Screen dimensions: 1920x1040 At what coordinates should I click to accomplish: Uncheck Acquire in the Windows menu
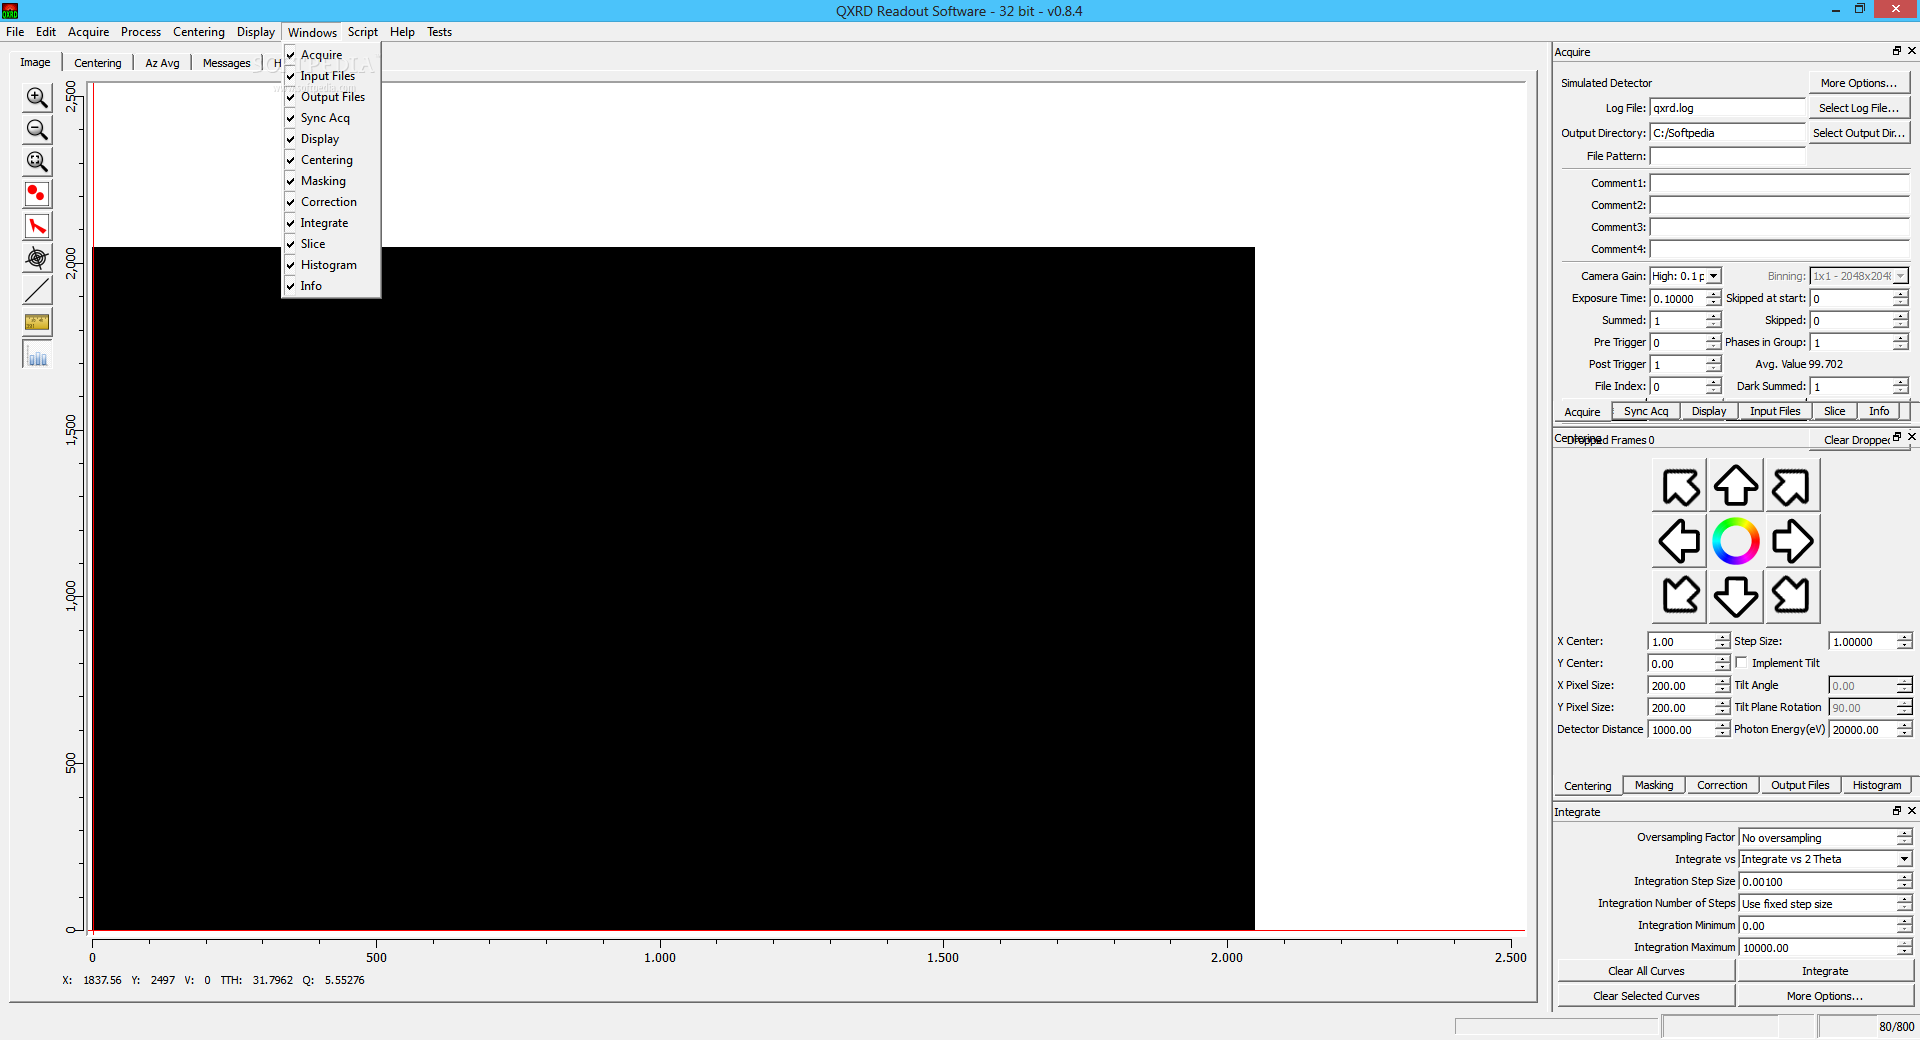[x=331, y=55]
